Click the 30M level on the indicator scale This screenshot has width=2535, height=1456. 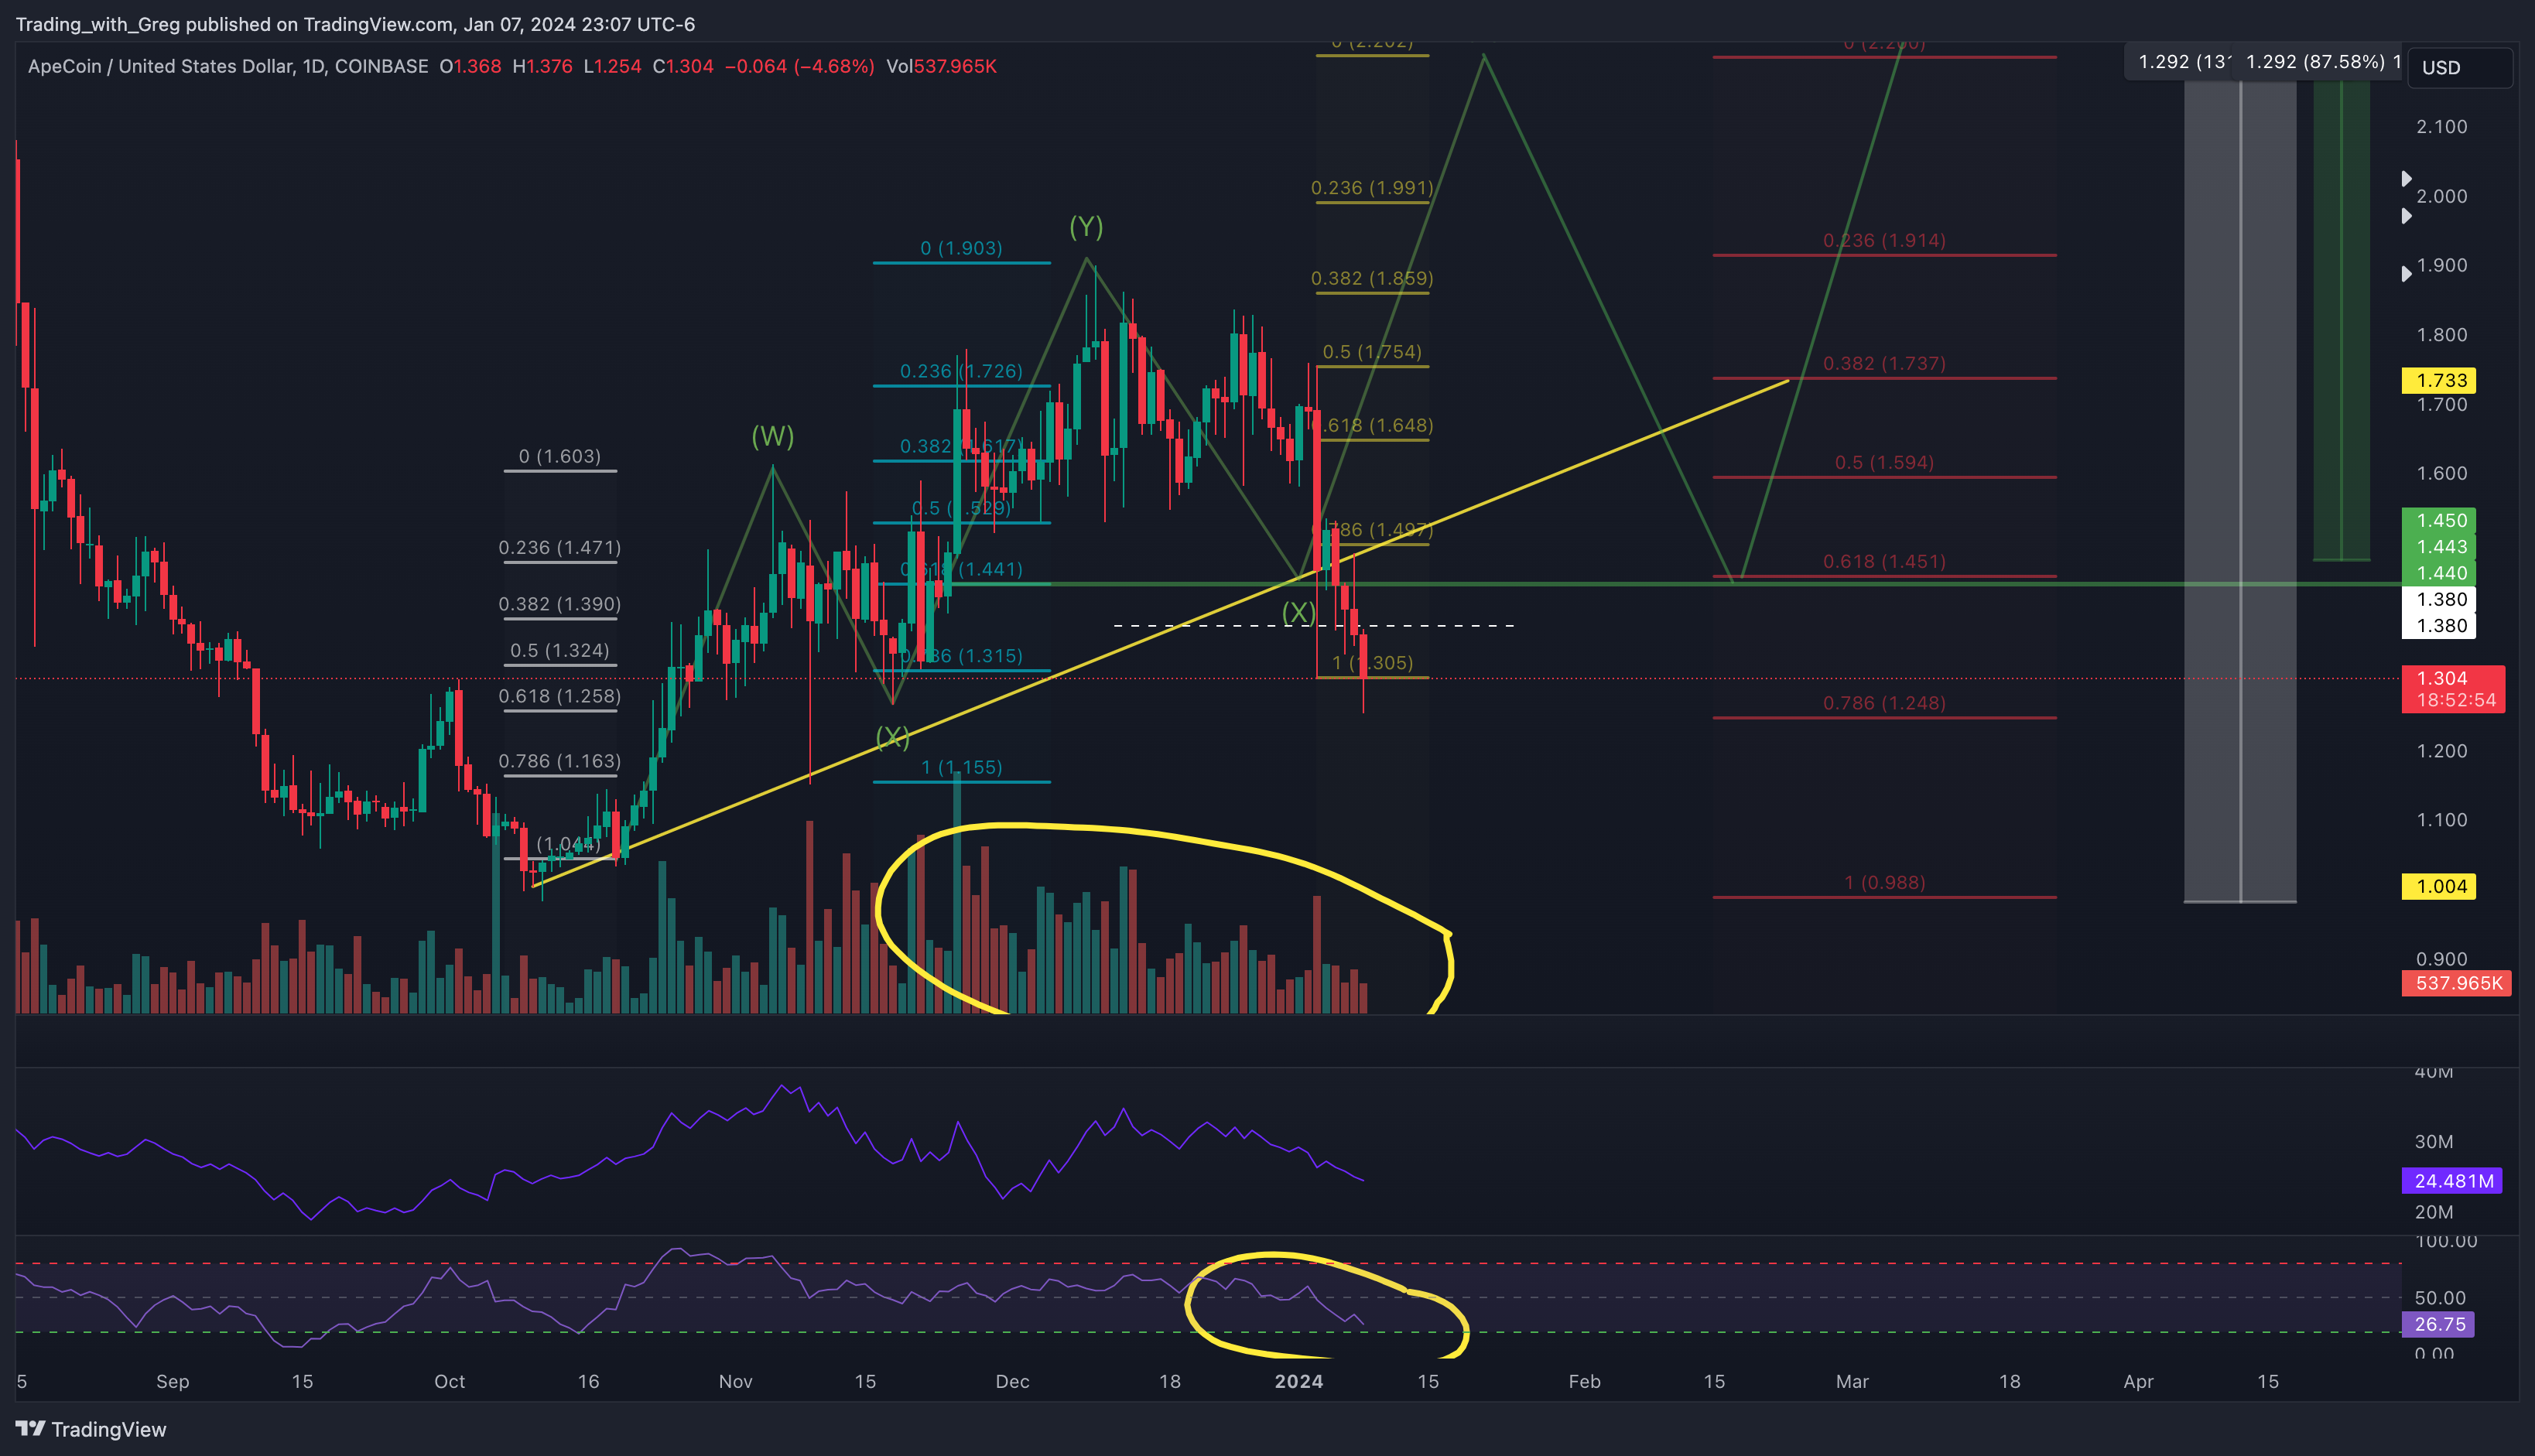pos(2433,1142)
